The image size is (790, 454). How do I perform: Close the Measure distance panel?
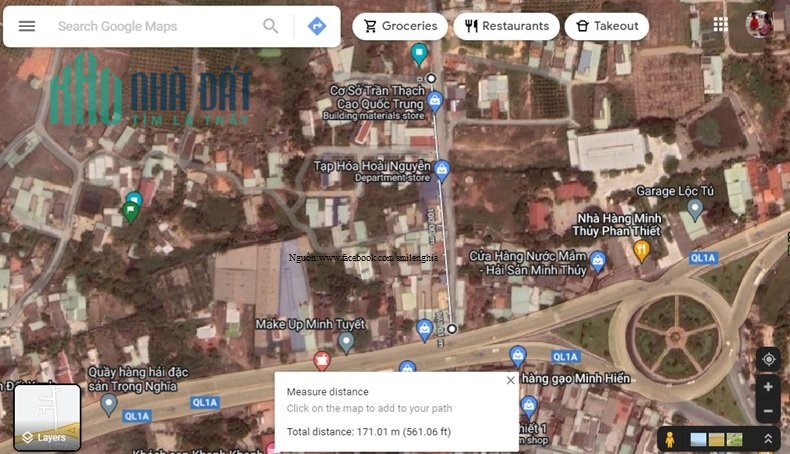(510, 380)
